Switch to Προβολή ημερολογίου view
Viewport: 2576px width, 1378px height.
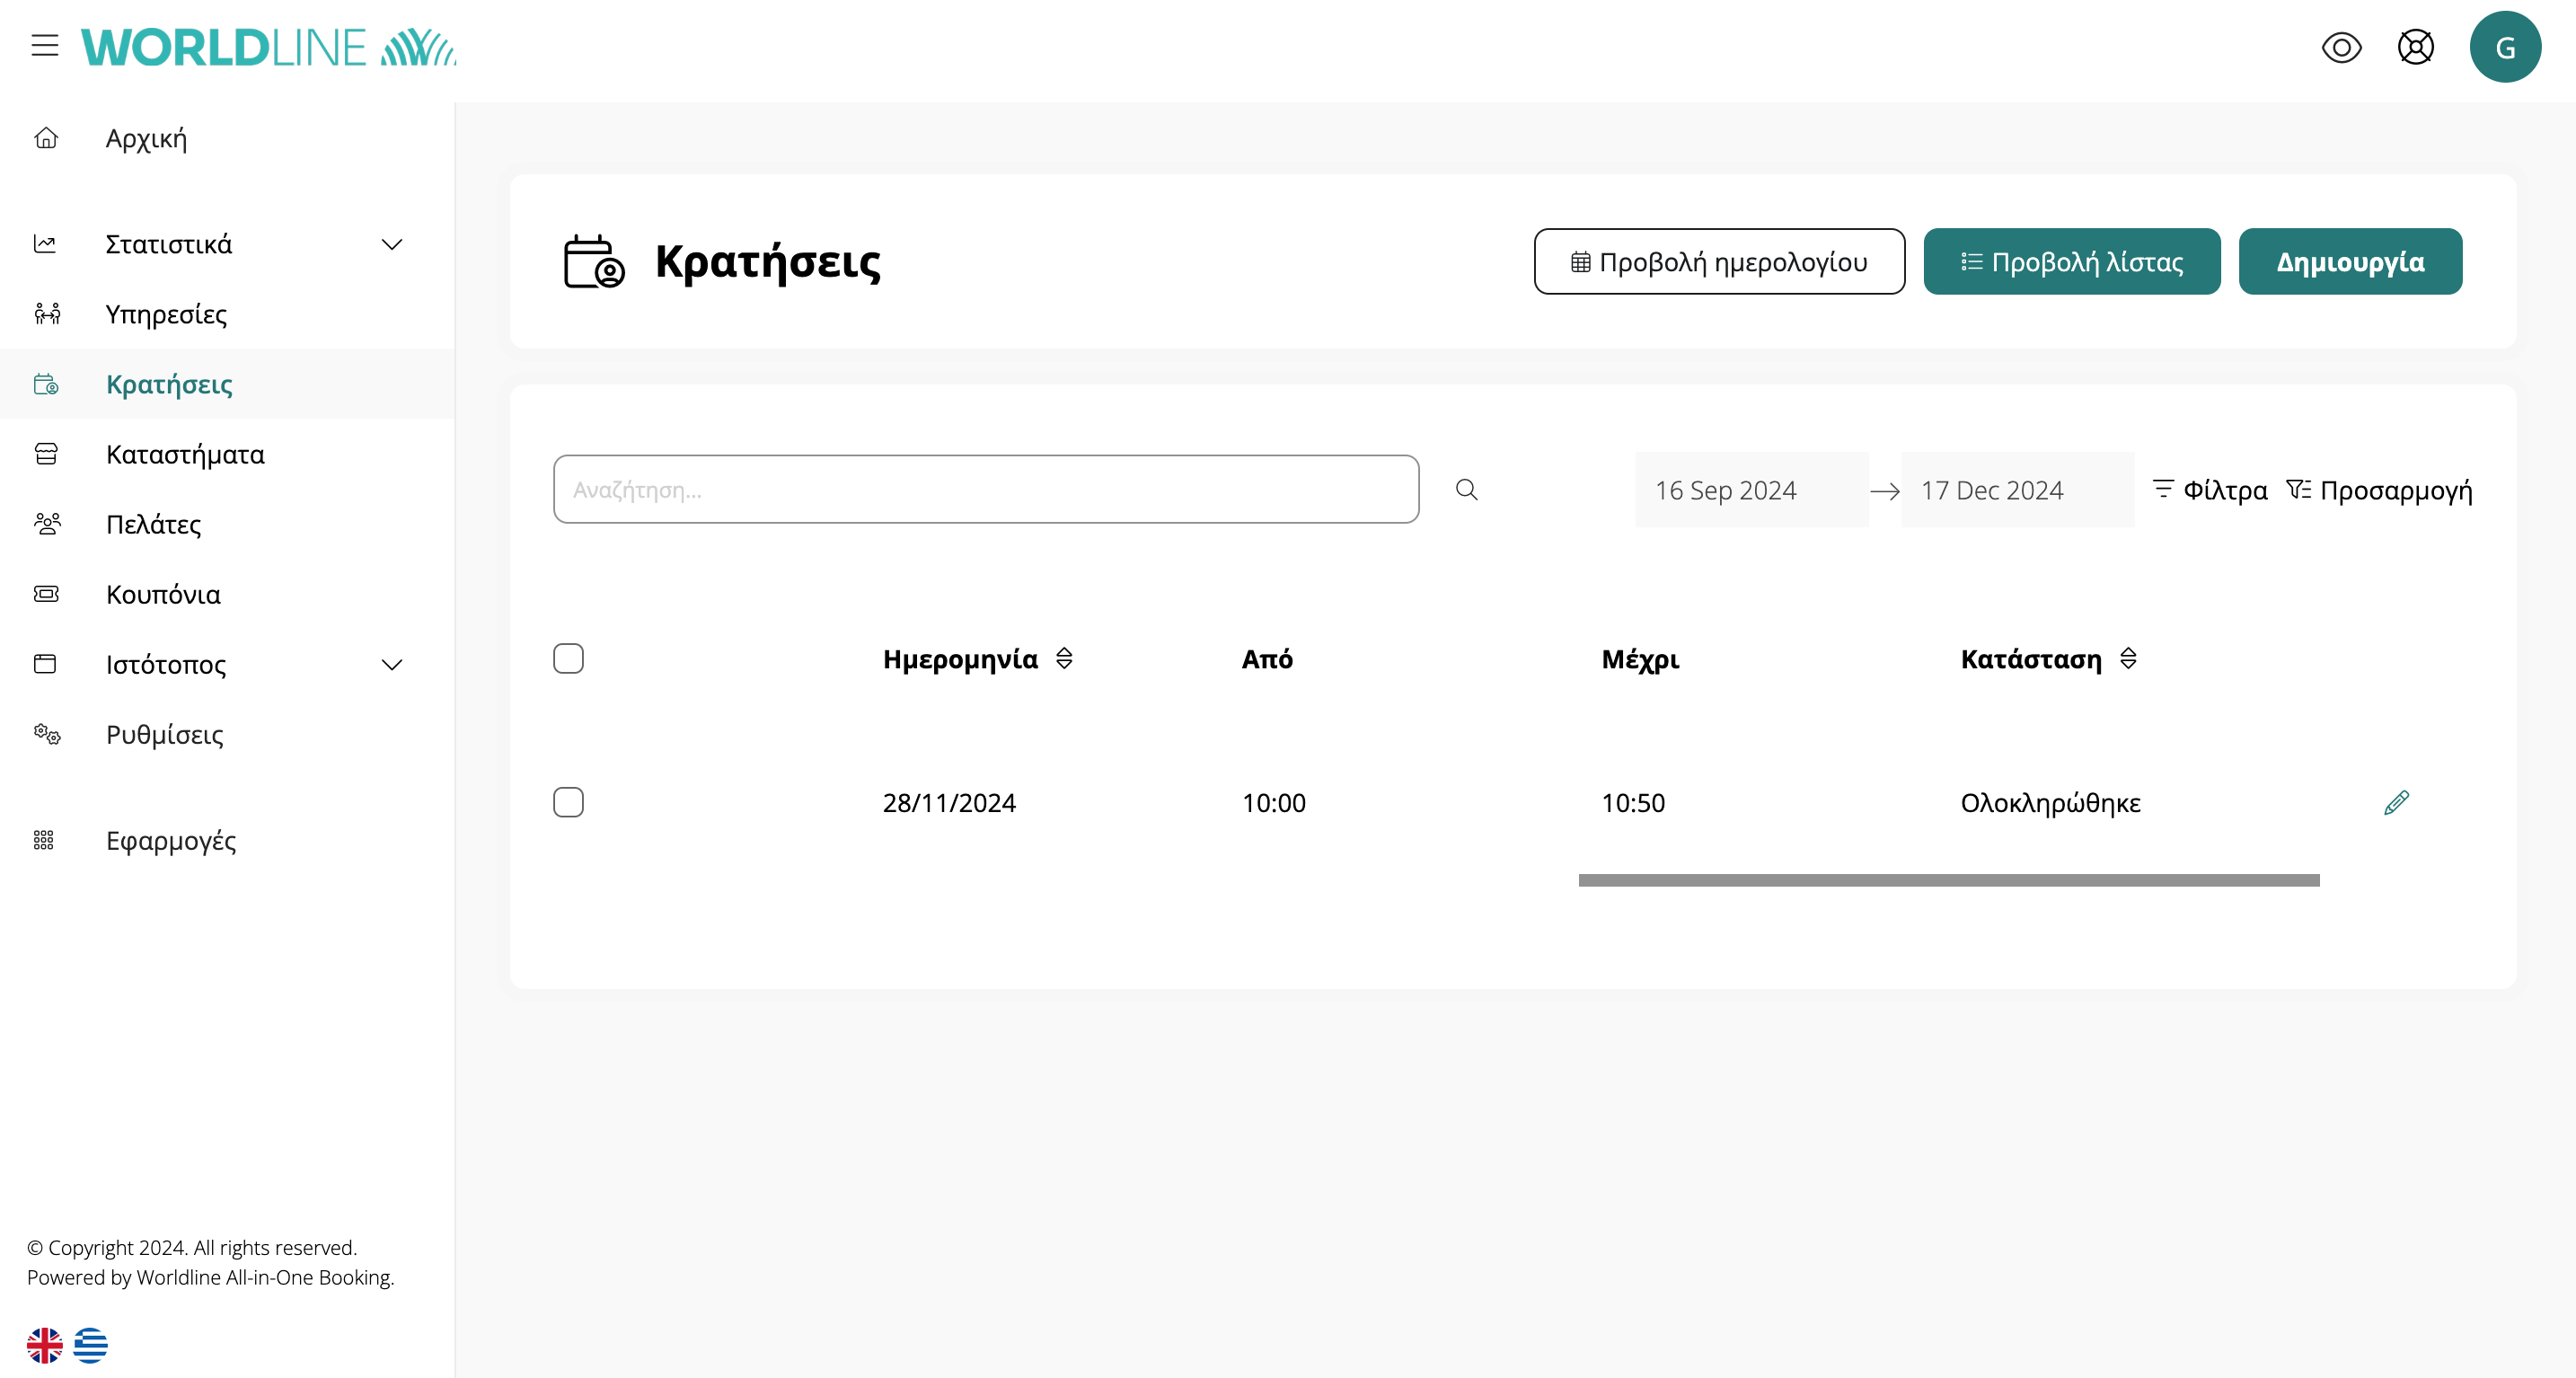click(1718, 262)
